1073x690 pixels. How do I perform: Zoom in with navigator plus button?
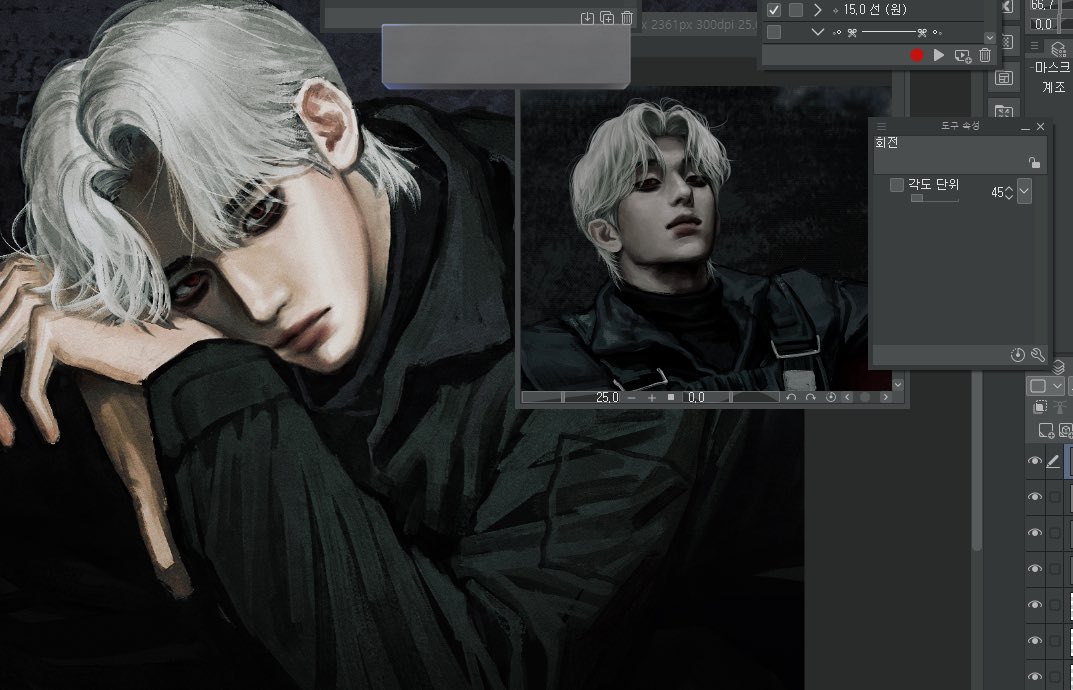click(651, 397)
